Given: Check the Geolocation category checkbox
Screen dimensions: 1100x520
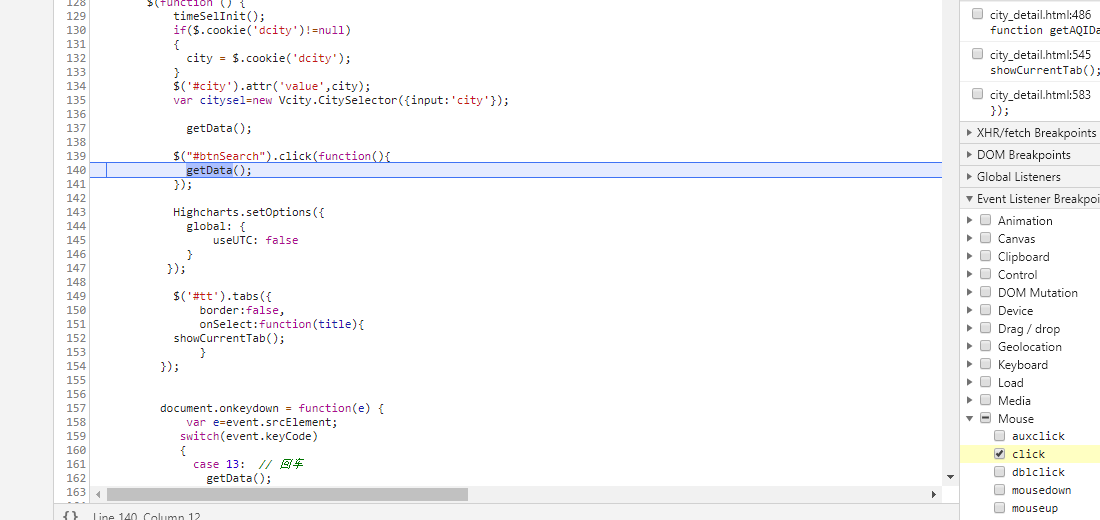Looking at the screenshot, I should click(x=985, y=346).
